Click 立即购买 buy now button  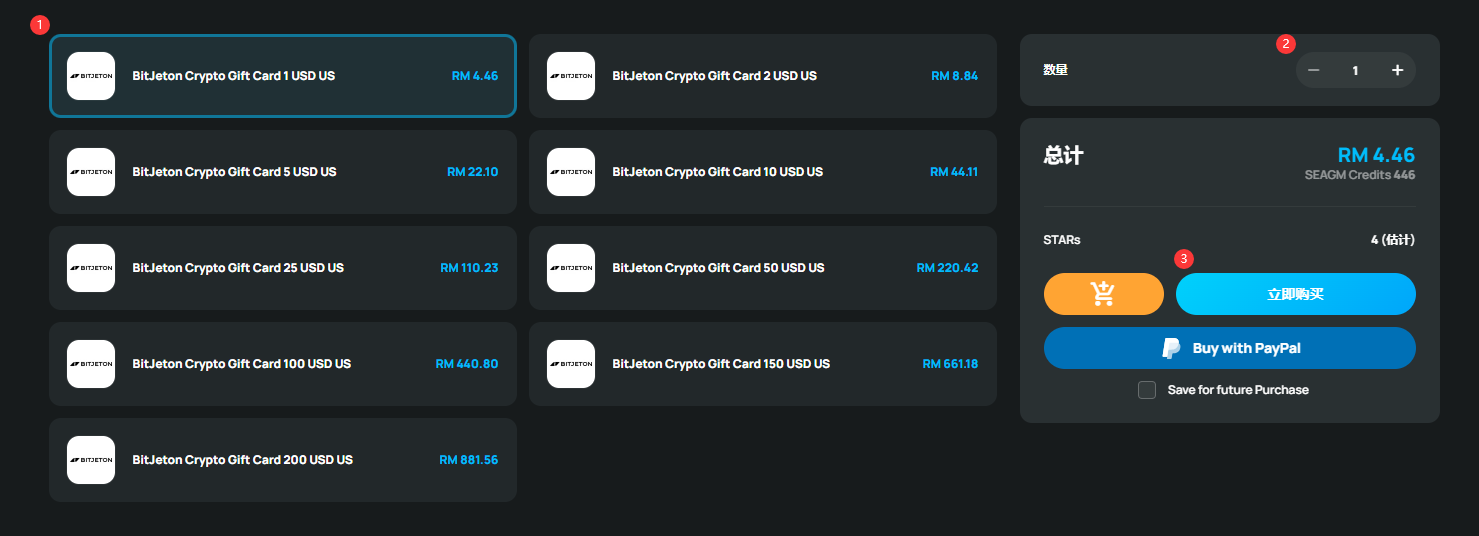point(1296,294)
